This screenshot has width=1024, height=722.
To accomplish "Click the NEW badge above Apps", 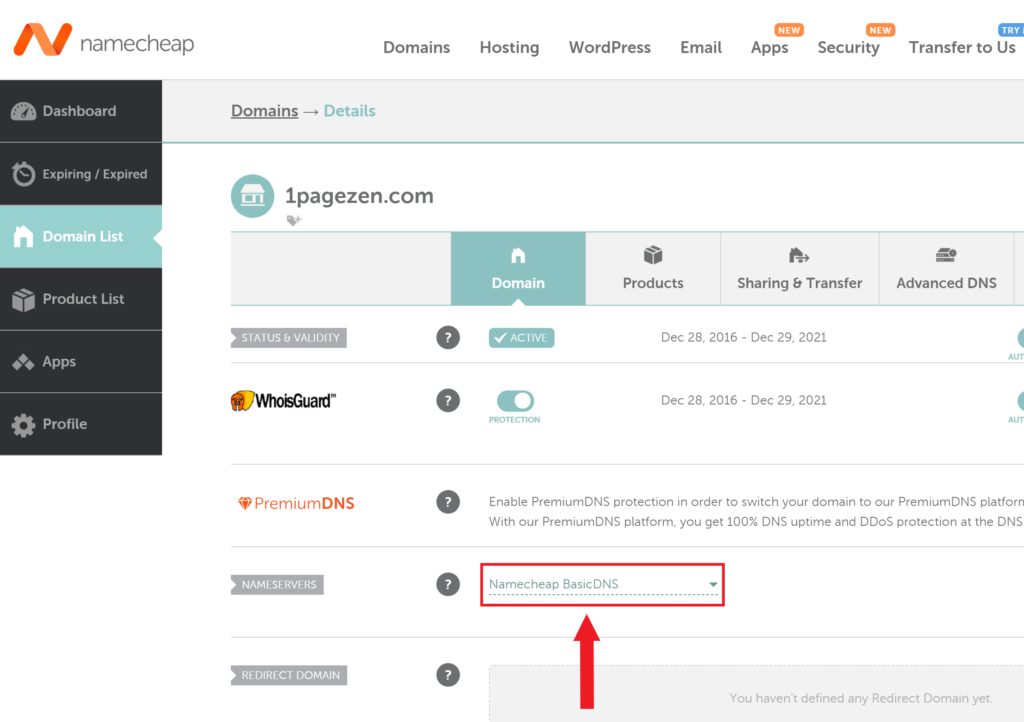I will click(789, 30).
